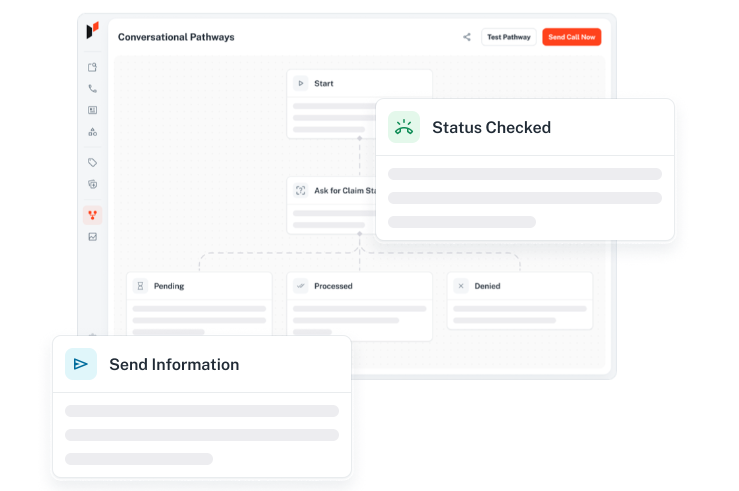The image size is (739, 491).
Task: Click the Denied node X icon
Action: point(461,286)
